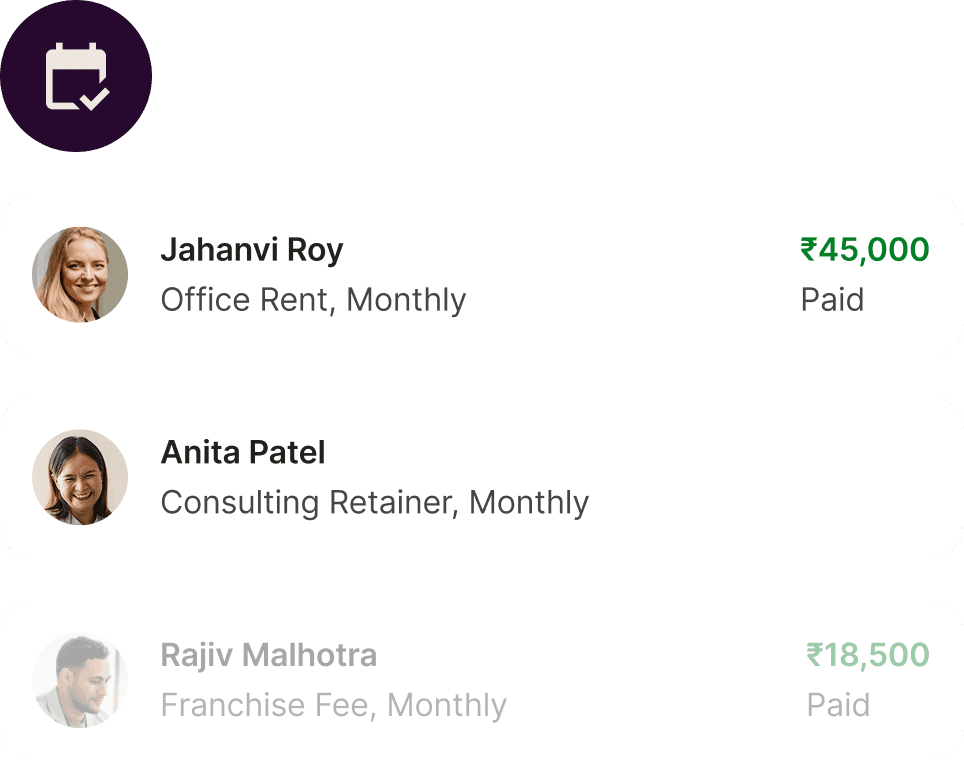964x760 pixels.
Task: Open Rajiv Malhotra's profile avatar
Action: coord(80,680)
